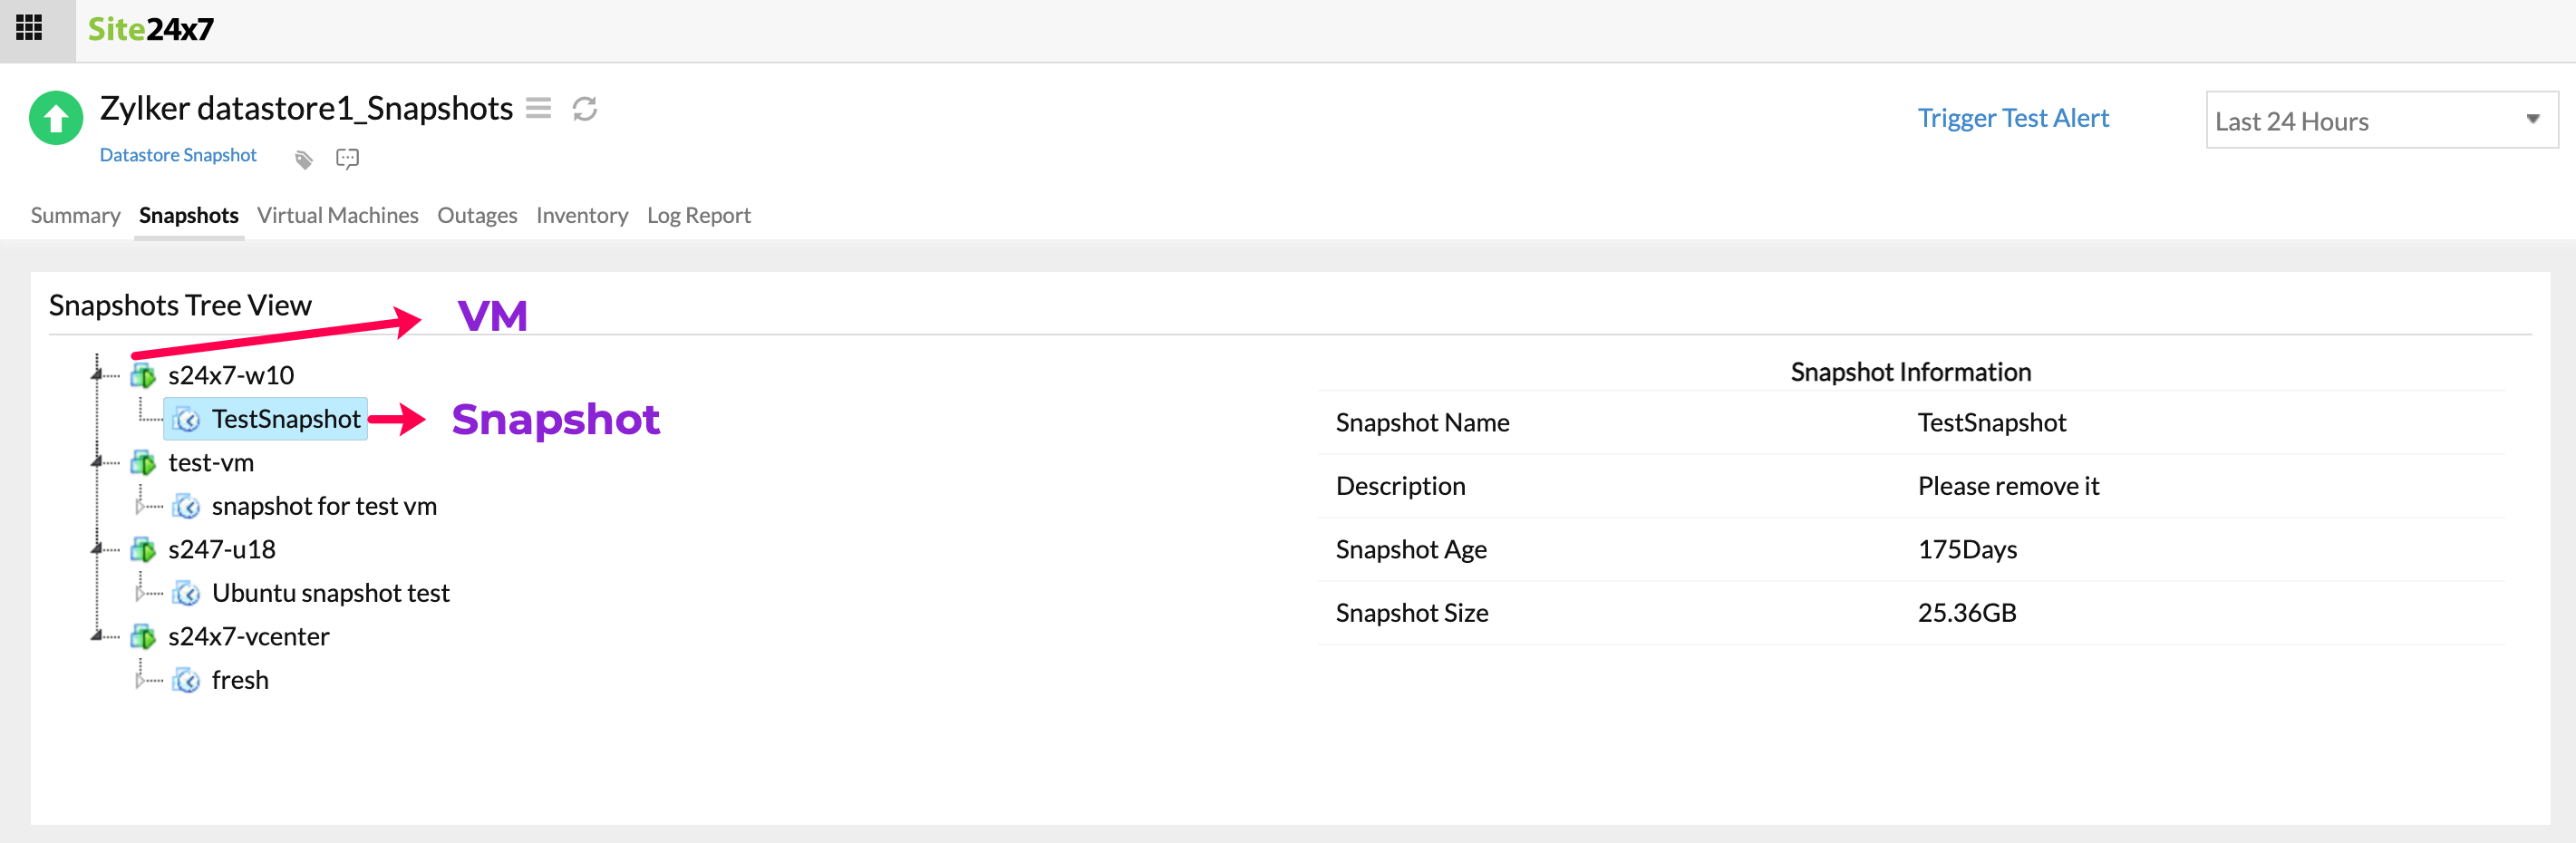The image size is (2576, 843).
Task: Click the snapshot icon beside fresh
Action: click(186, 681)
